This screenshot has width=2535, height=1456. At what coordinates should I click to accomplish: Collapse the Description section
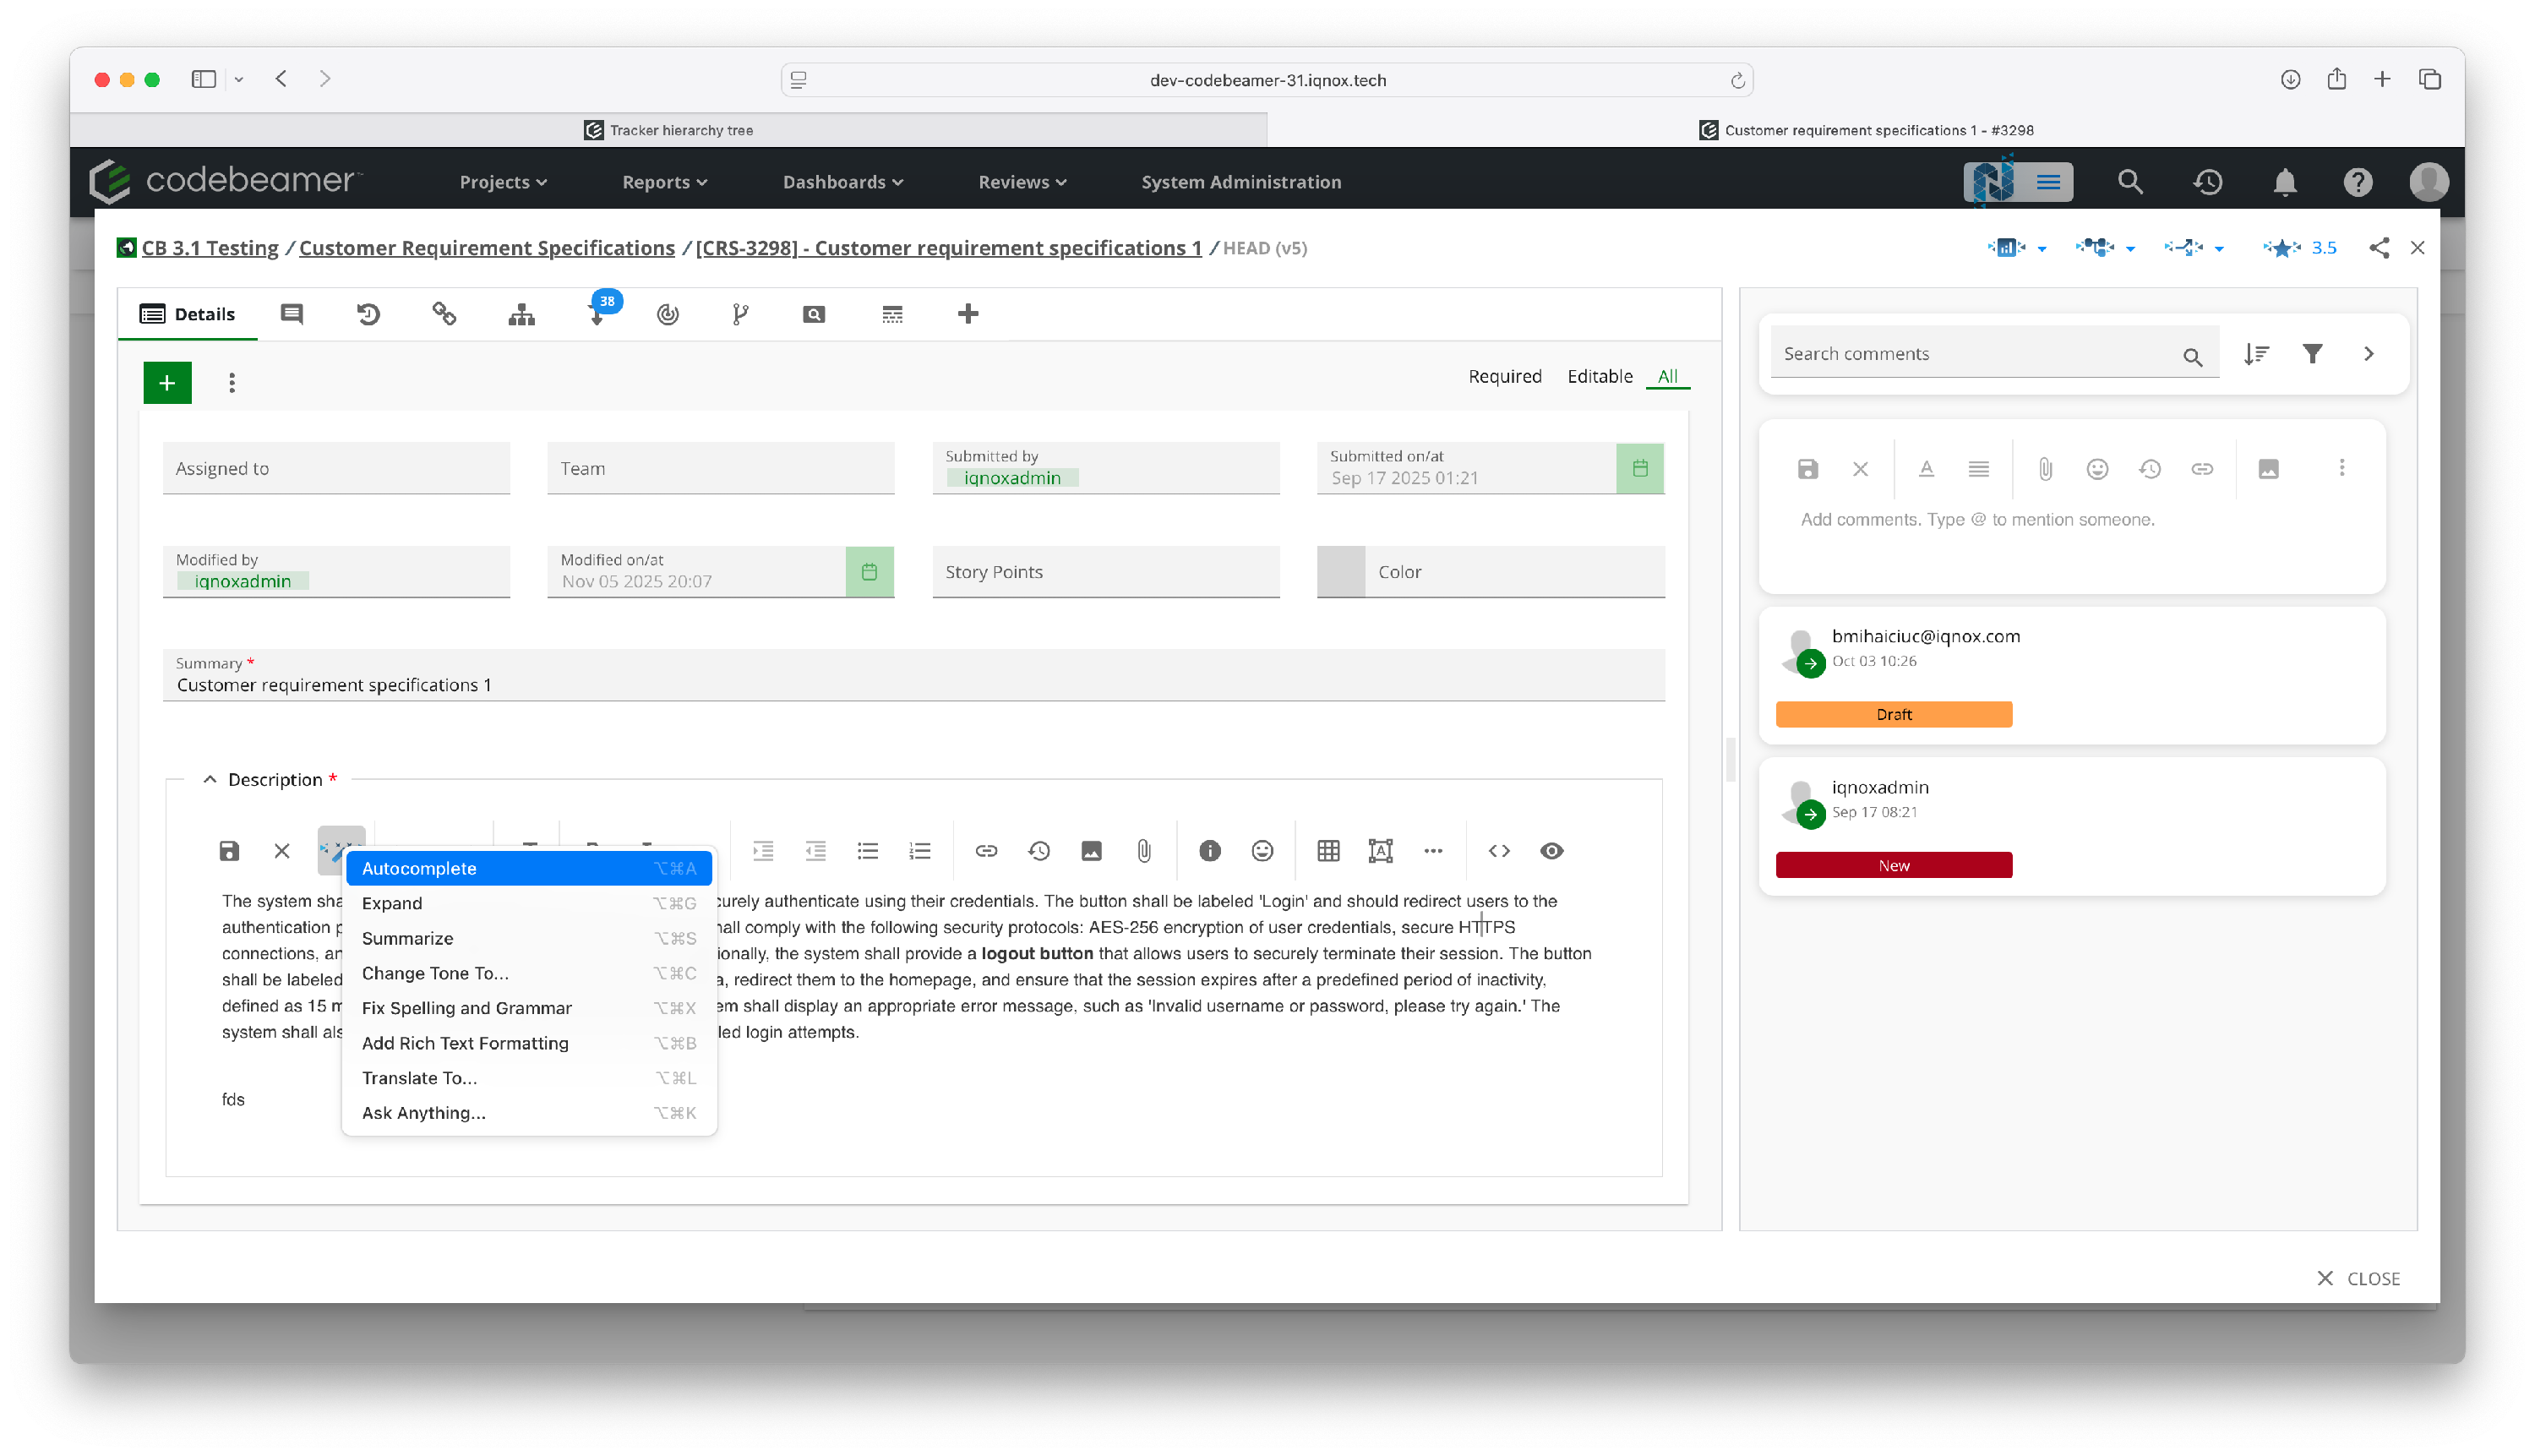[210, 779]
